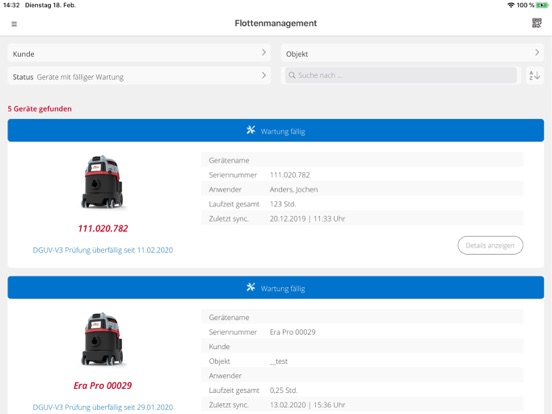Select the second Wartung fällig banner
This screenshot has width=552, height=414.
(x=276, y=288)
